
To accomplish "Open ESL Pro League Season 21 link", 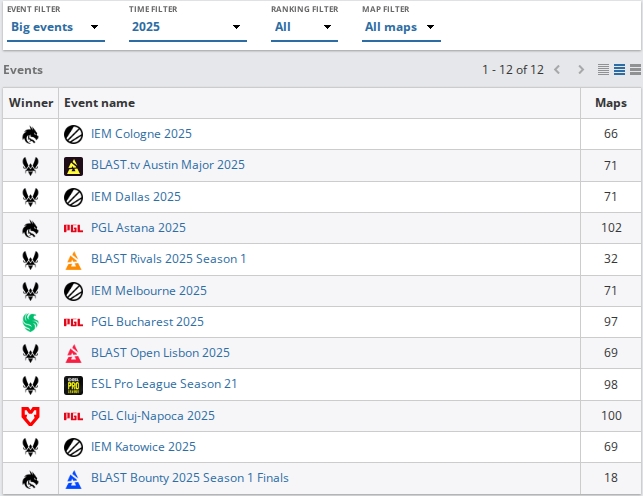I will pyautogui.click(x=164, y=384).
